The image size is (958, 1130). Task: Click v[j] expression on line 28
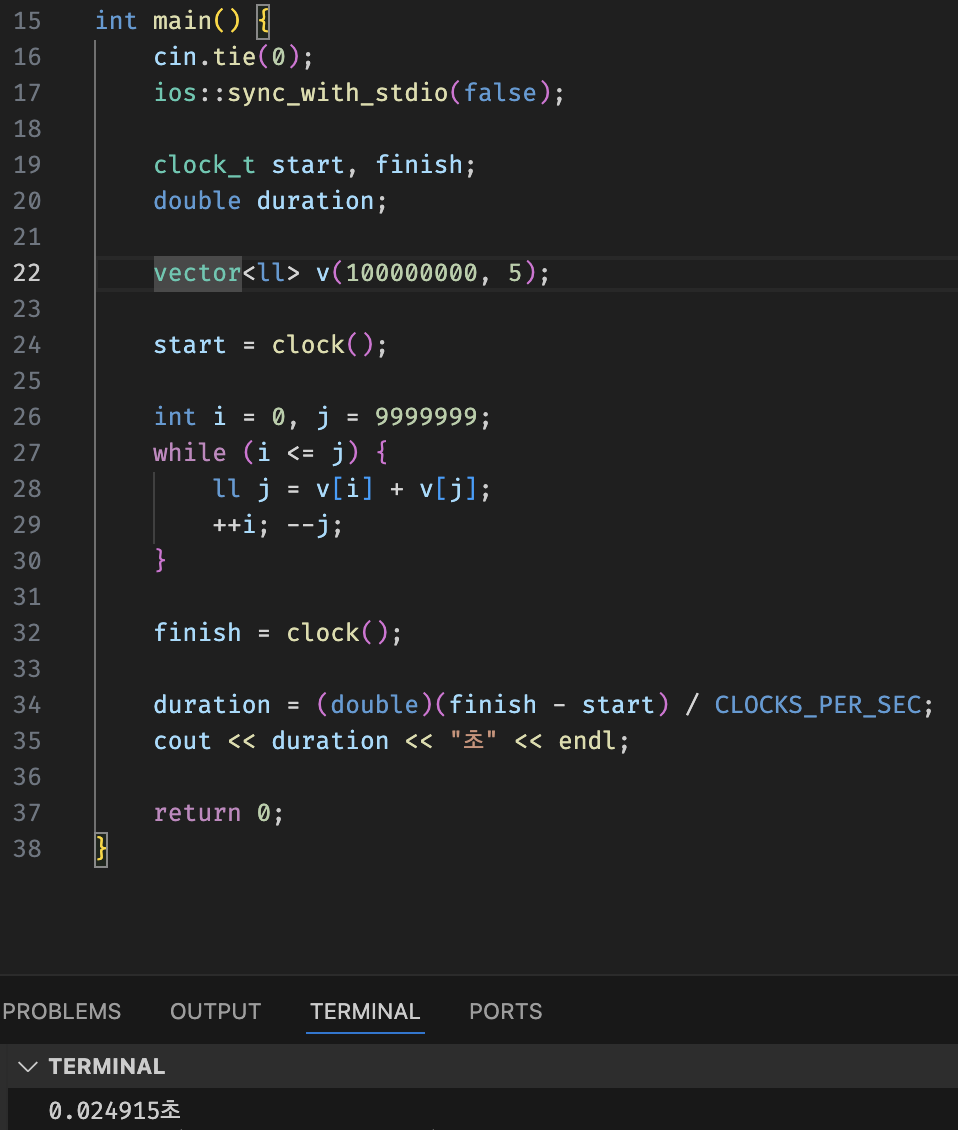tap(448, 489)
